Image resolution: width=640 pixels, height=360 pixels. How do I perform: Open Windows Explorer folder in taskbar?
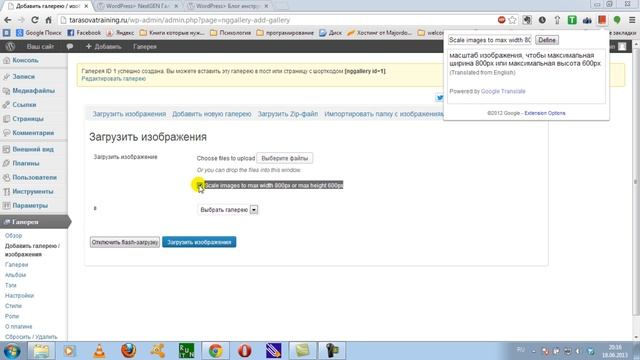pyautogui.click(x=41, y=351)
